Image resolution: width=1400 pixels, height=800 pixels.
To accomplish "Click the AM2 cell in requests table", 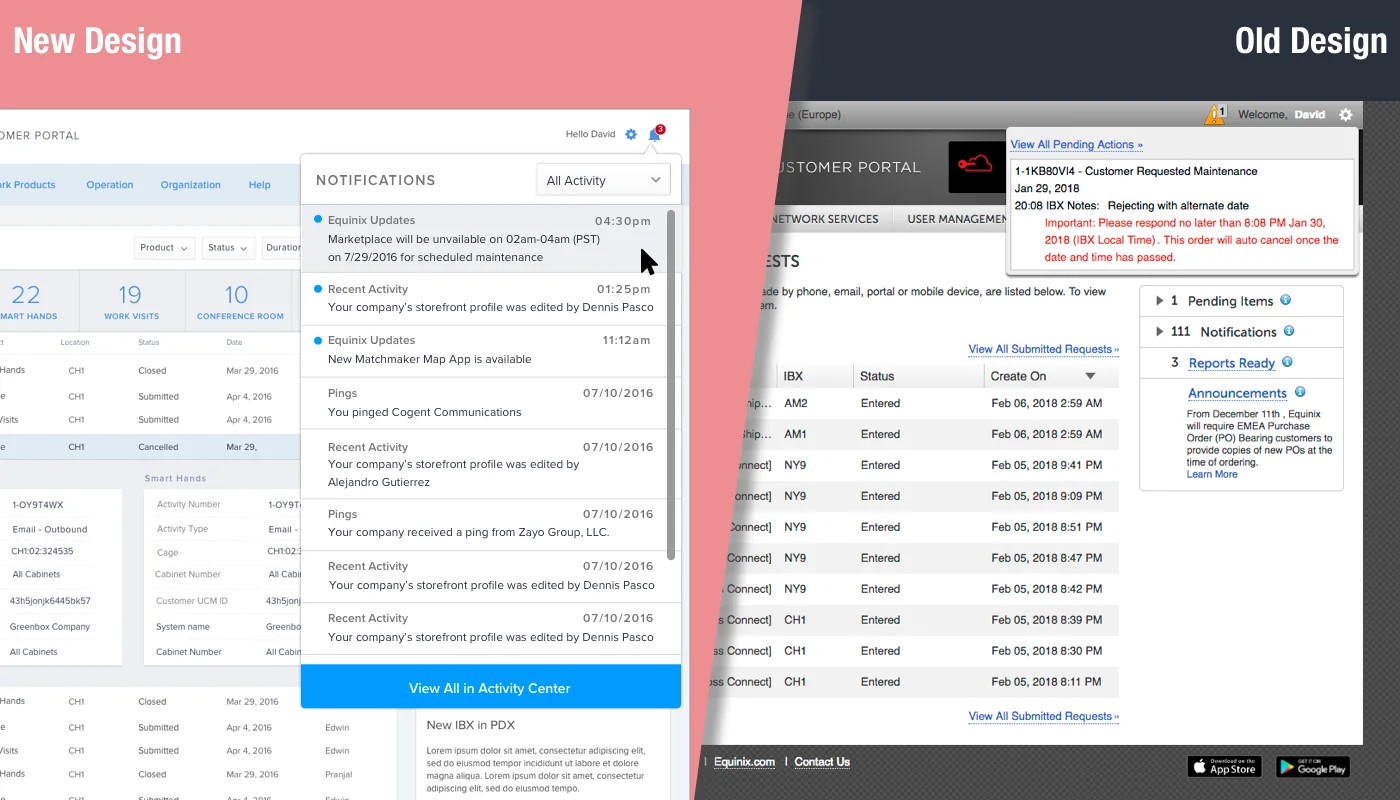I will 796,403.
